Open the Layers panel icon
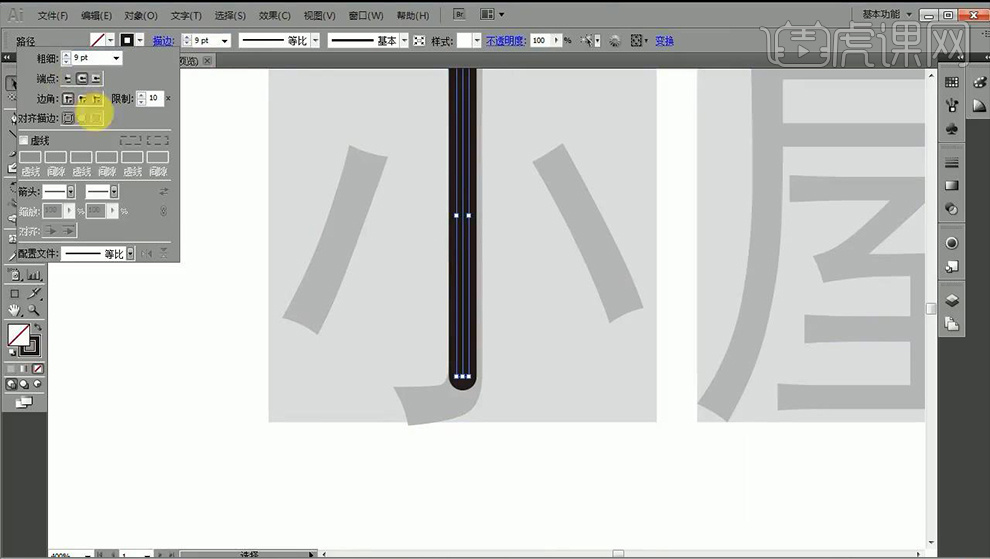 [x=951, y=300]
